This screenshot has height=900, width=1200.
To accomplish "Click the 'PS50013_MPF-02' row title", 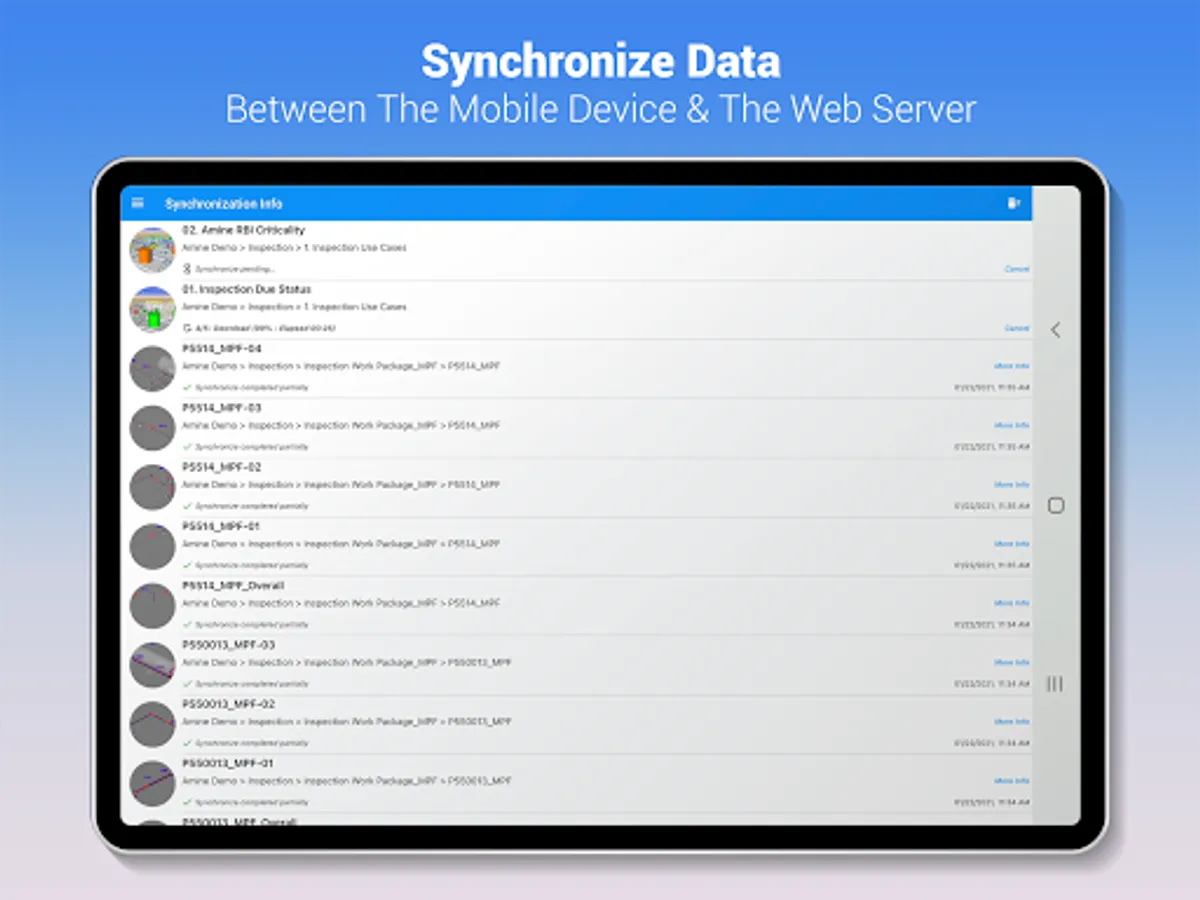I will click(228, 704).
